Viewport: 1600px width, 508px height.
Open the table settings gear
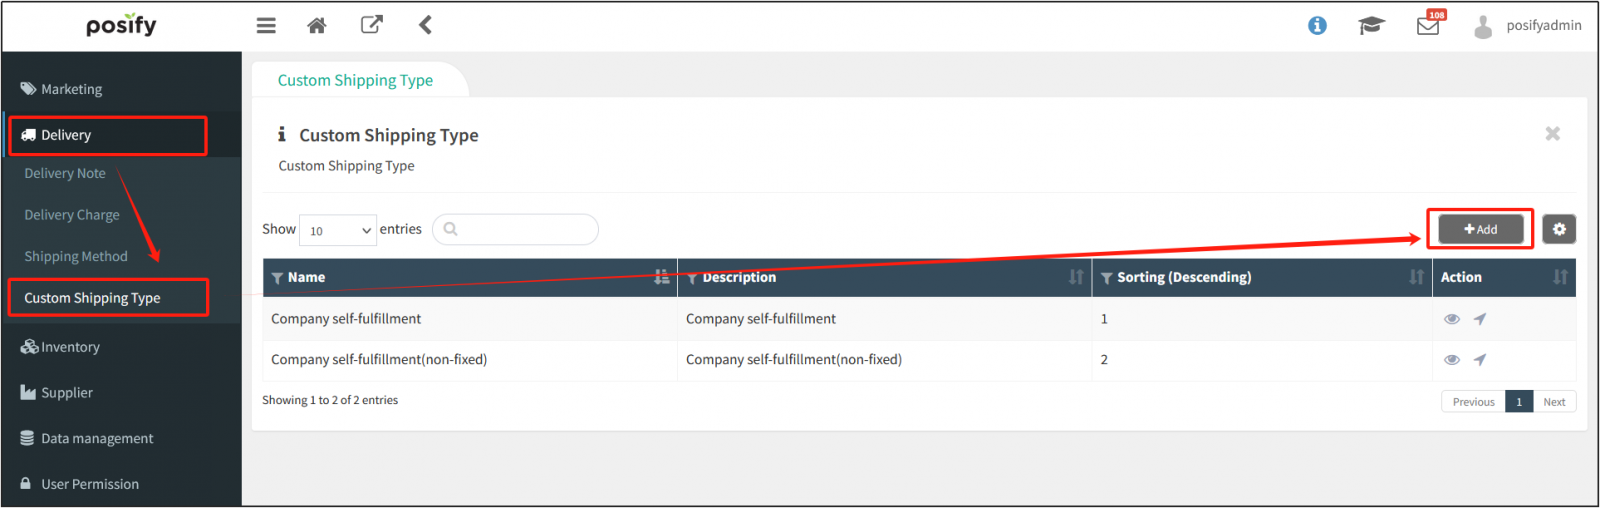1559,229
